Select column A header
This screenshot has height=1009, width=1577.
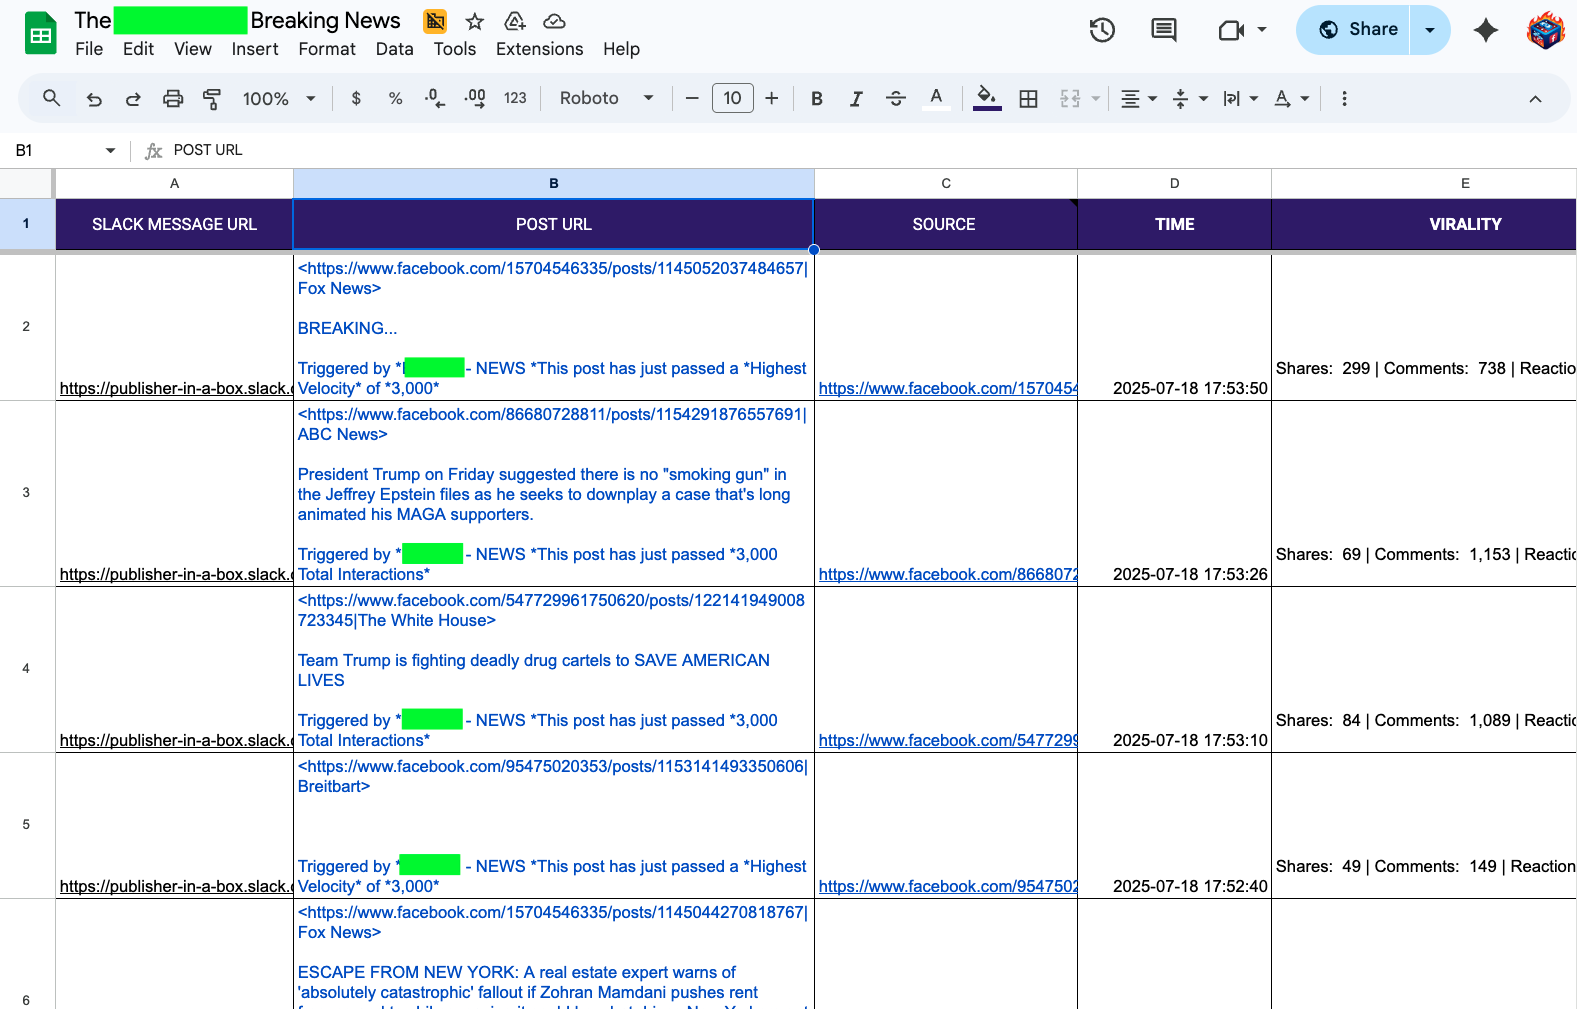[x=174, y=184]
